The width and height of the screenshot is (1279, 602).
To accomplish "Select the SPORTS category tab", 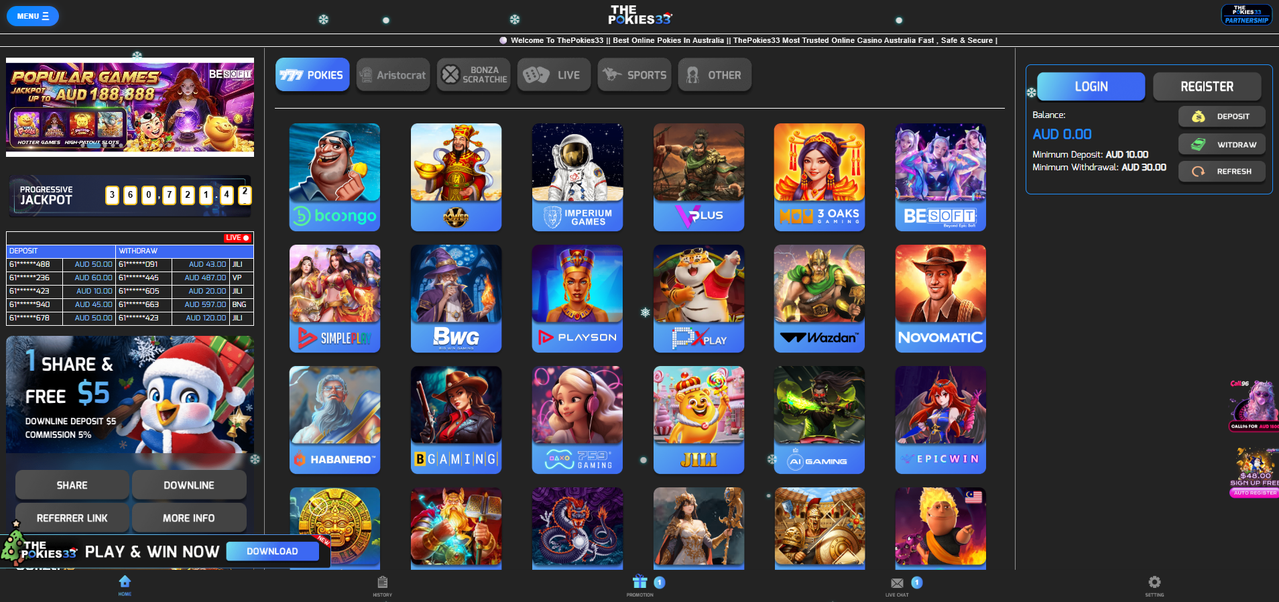I will 634,75.
